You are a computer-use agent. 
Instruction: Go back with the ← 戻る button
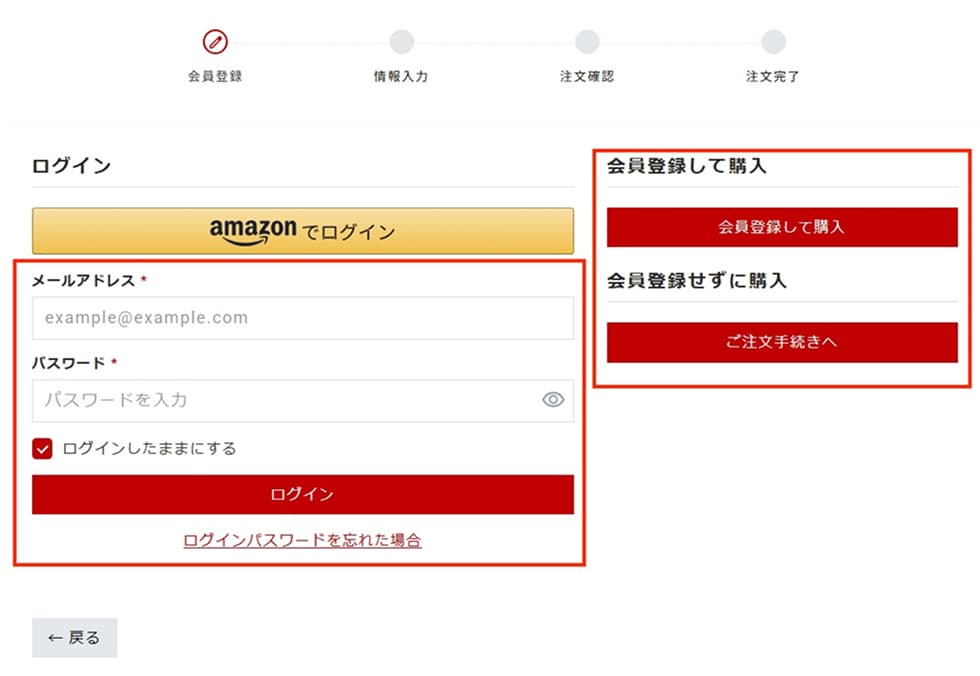[74, 638]
